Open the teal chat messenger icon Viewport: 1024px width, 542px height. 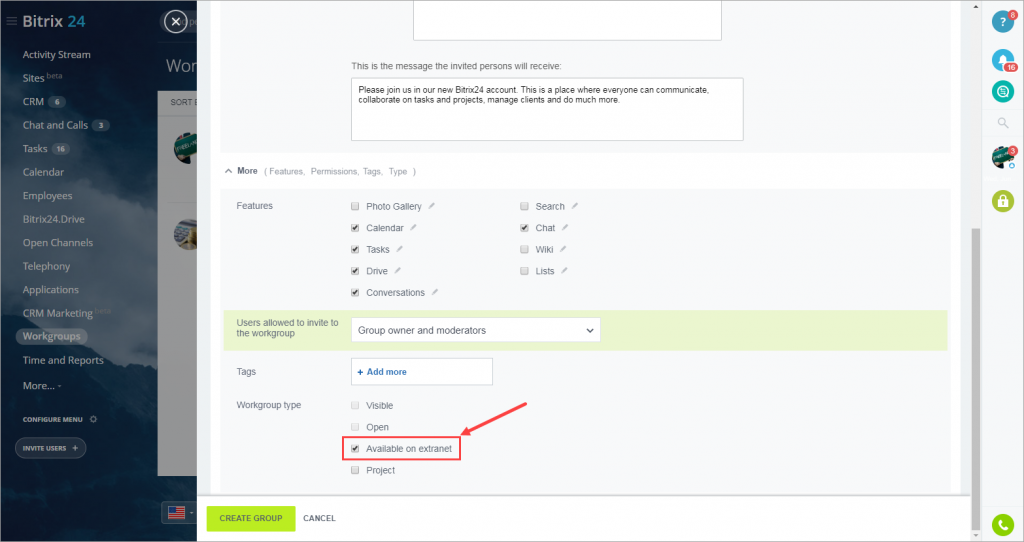(1002, 91)
